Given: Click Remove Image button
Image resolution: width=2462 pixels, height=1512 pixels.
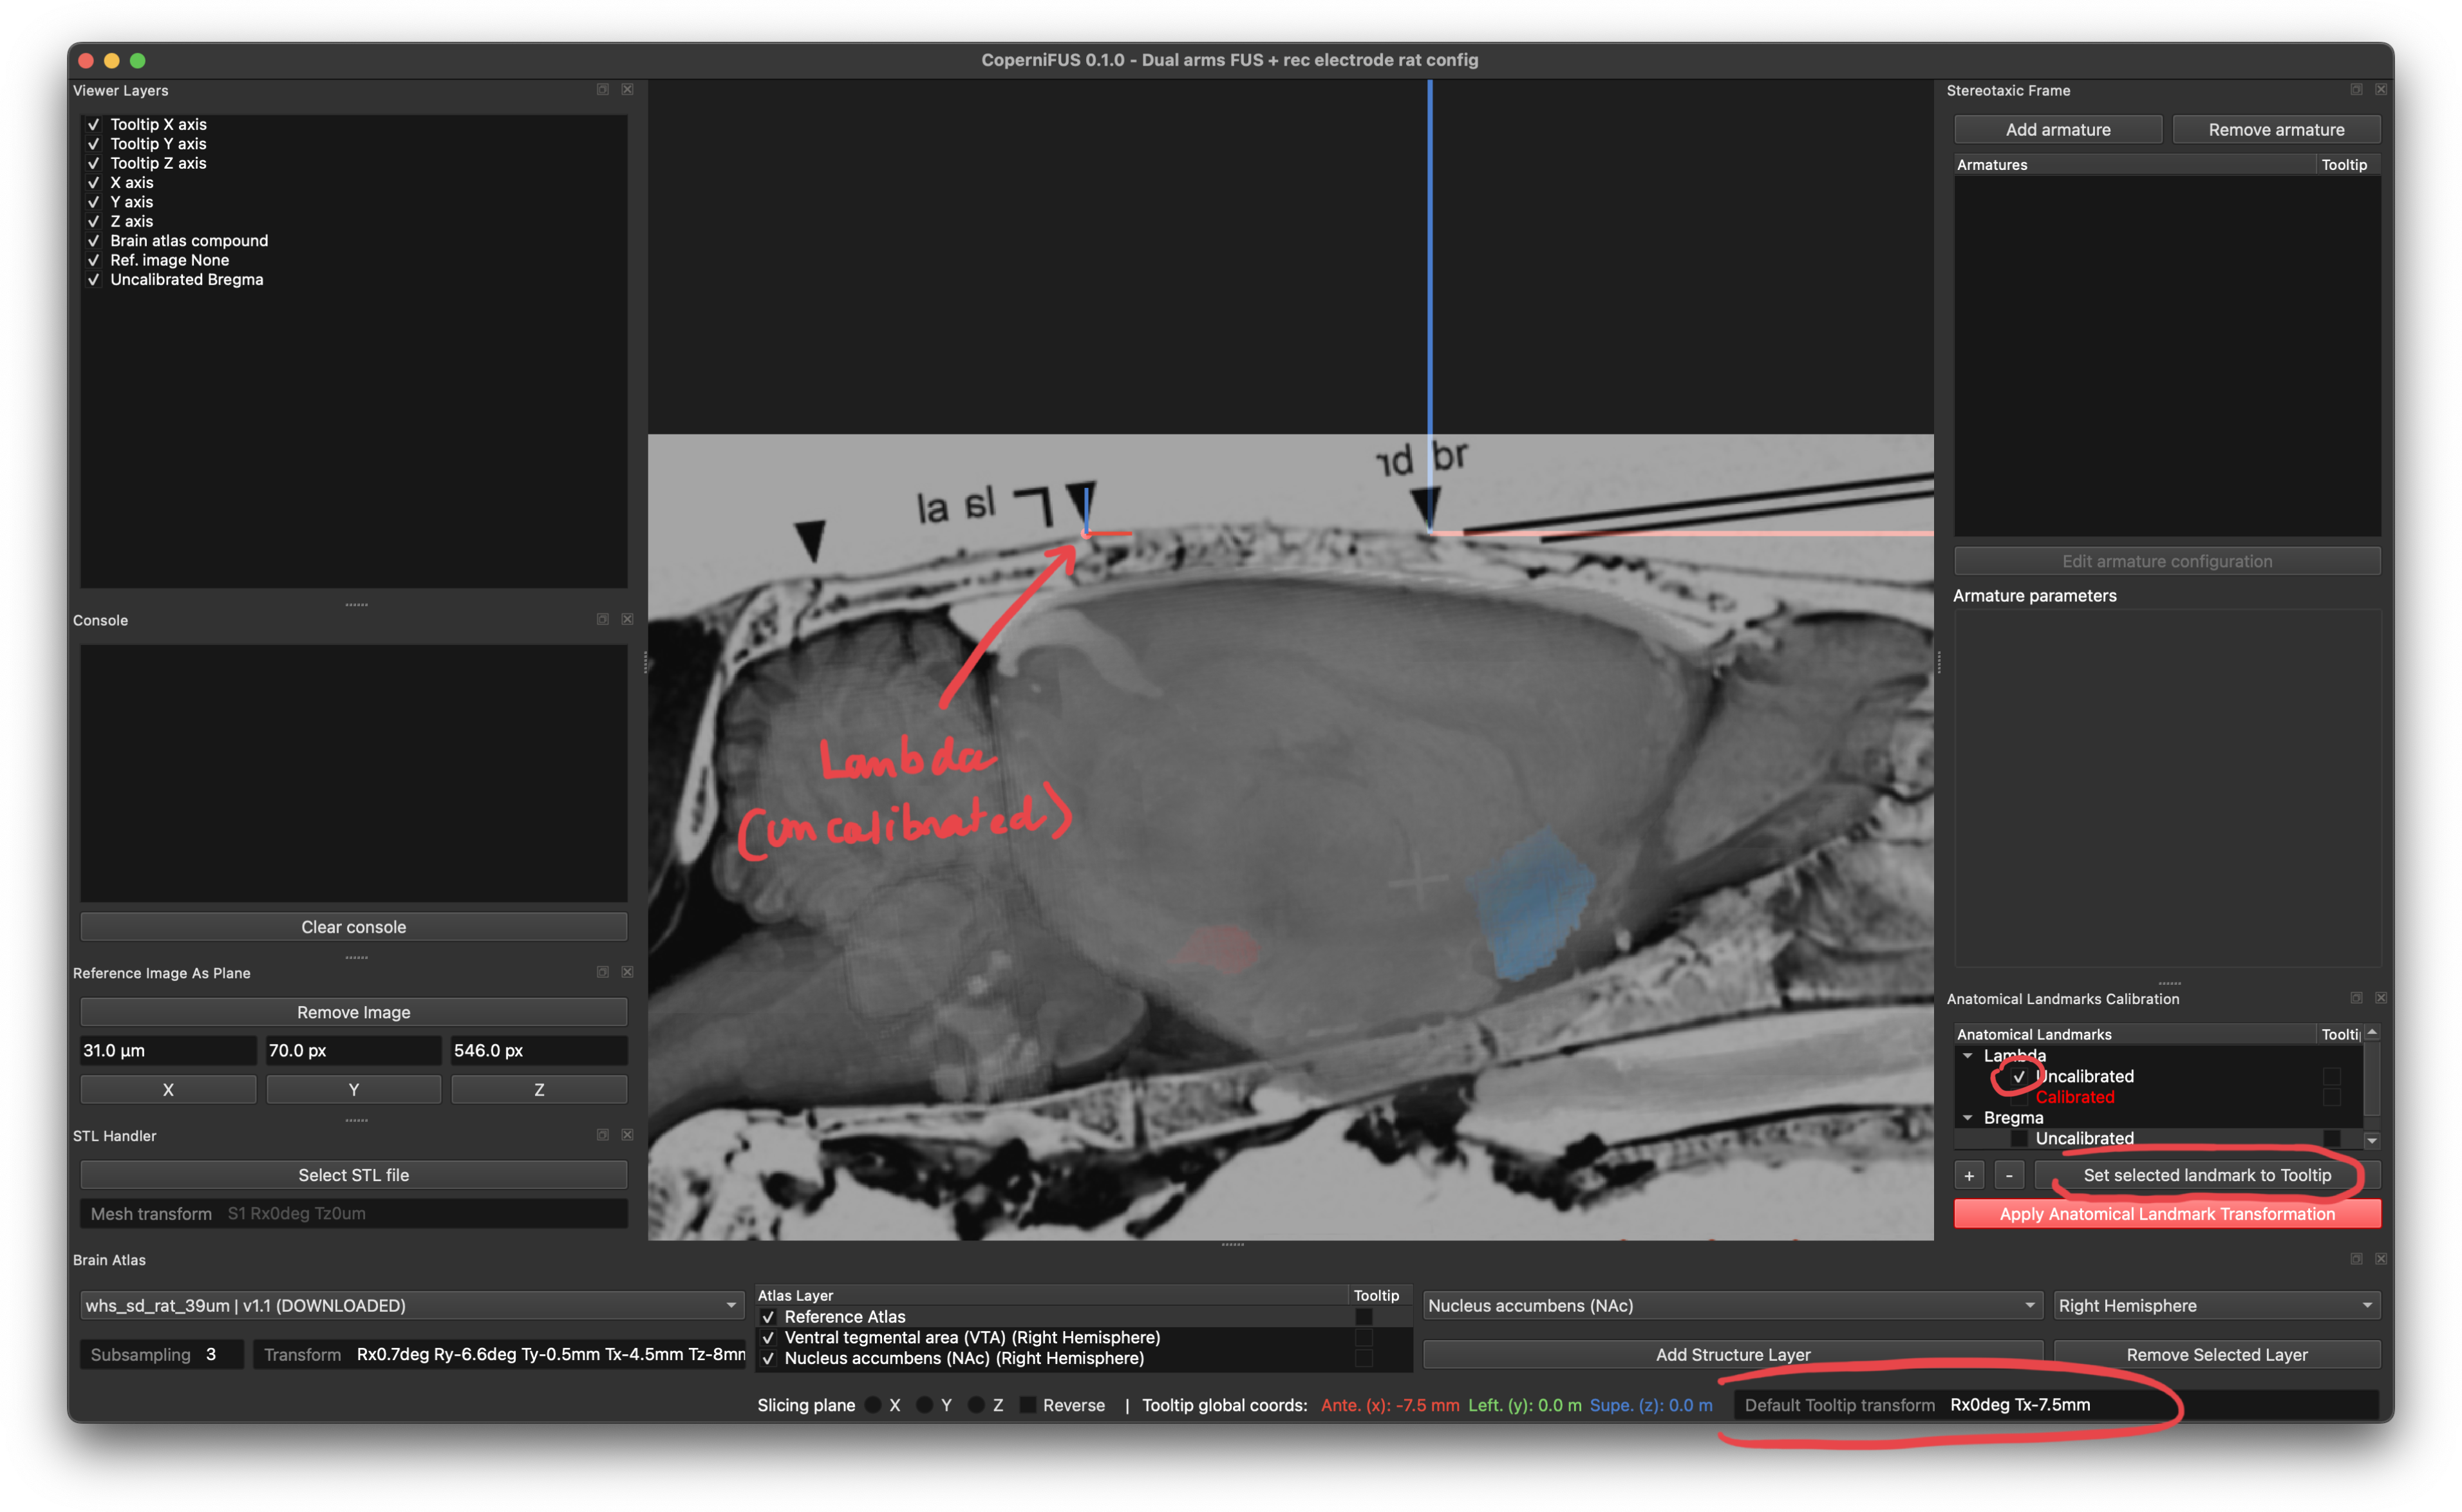Looking at the screenshot, I should (354, 1012).
